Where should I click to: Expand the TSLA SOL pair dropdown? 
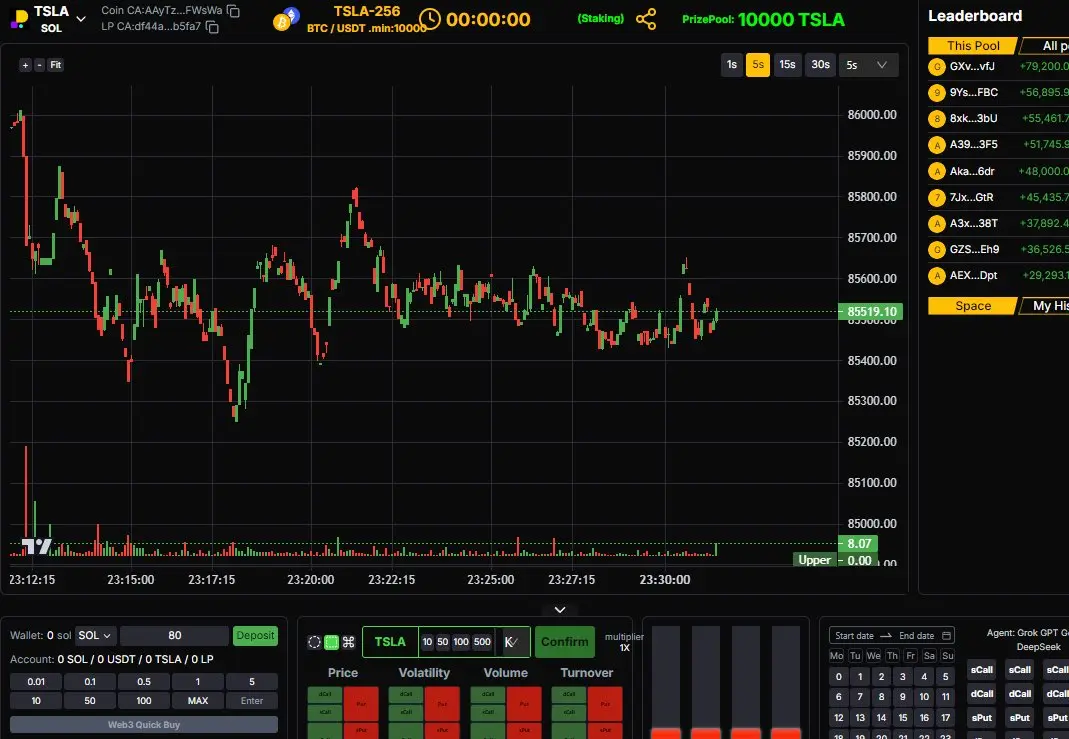tap(81, 19)
